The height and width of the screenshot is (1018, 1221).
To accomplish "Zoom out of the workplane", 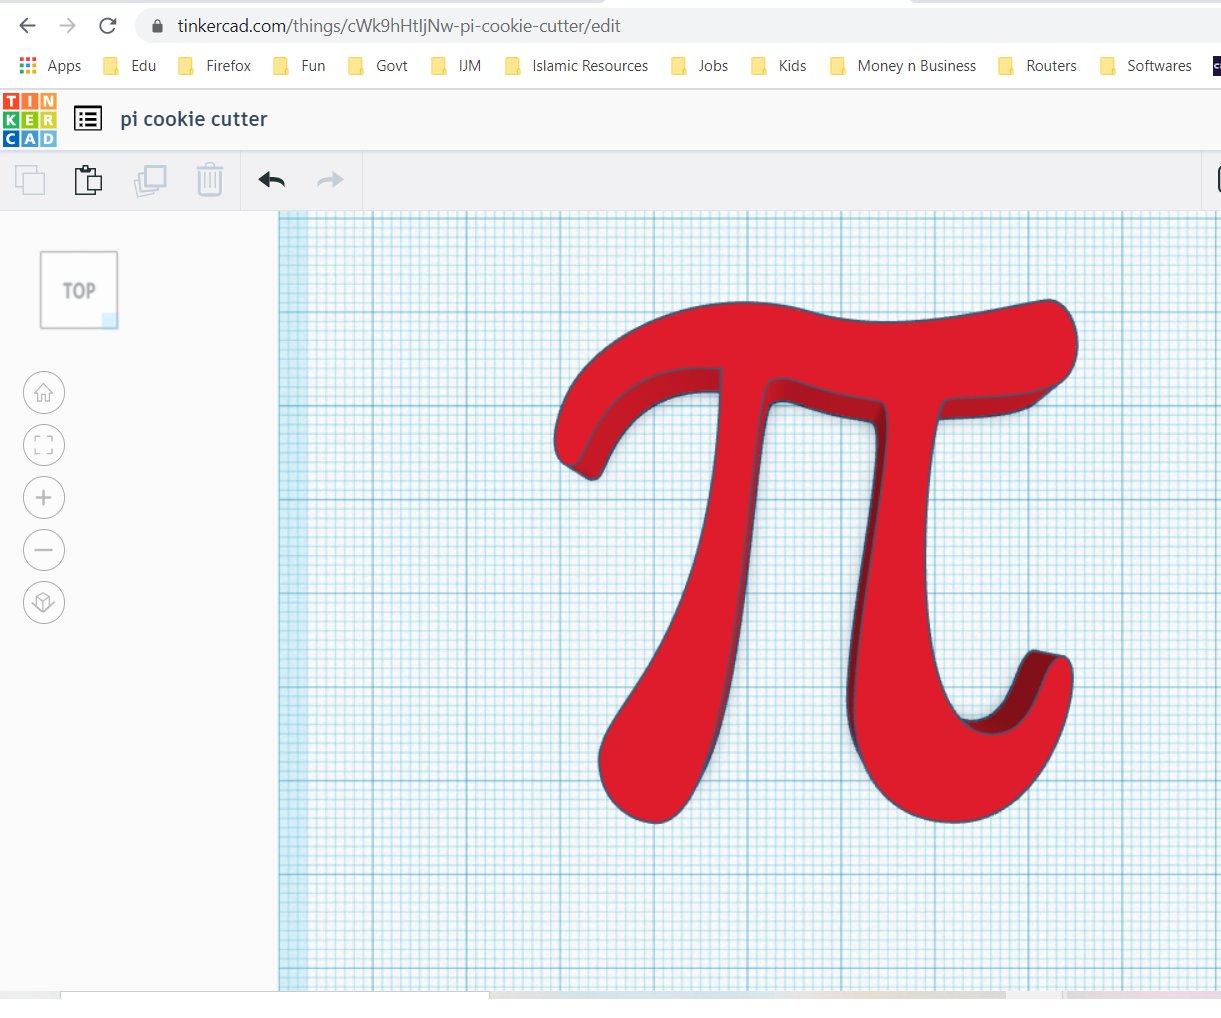I will [x=43, y=550].
